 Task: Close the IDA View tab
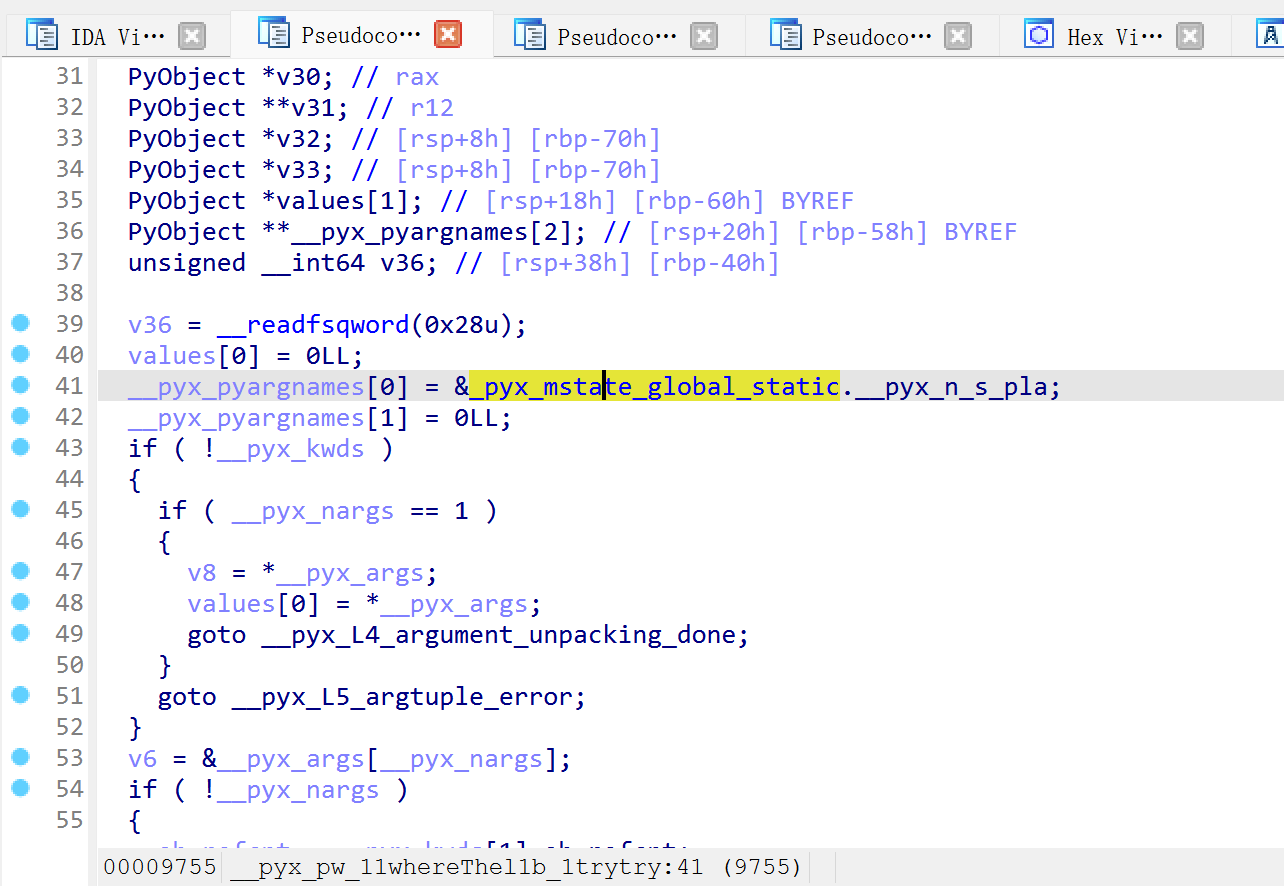pos(191,37)
